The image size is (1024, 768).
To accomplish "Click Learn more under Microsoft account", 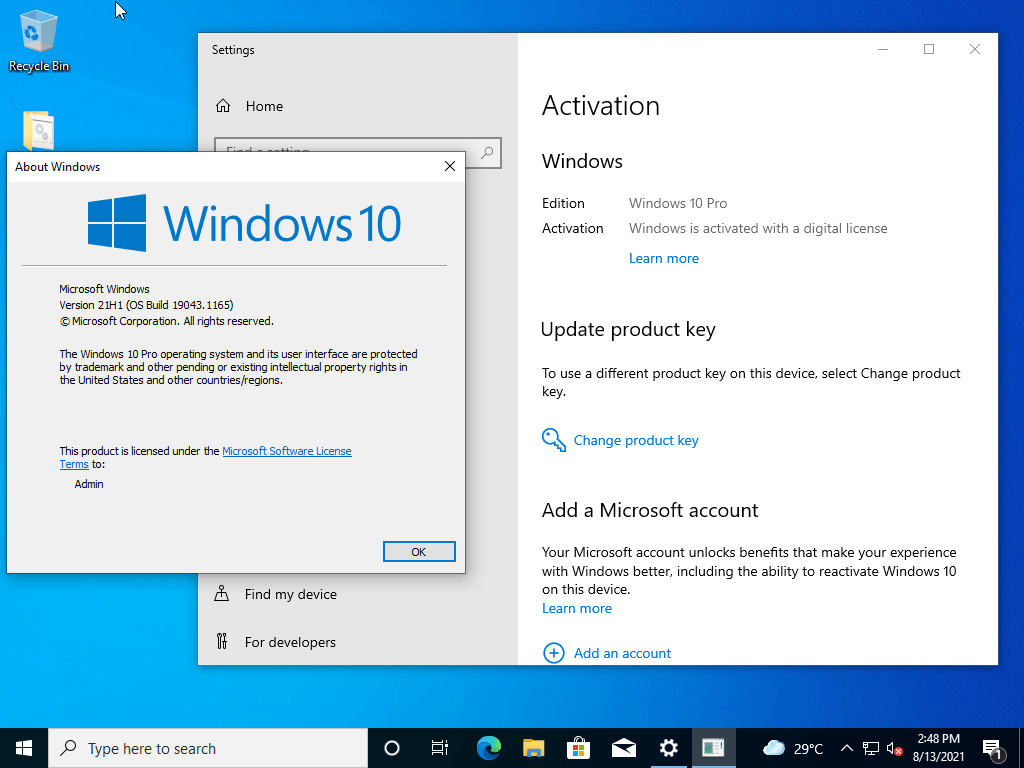I will click(x=577, y=609).
